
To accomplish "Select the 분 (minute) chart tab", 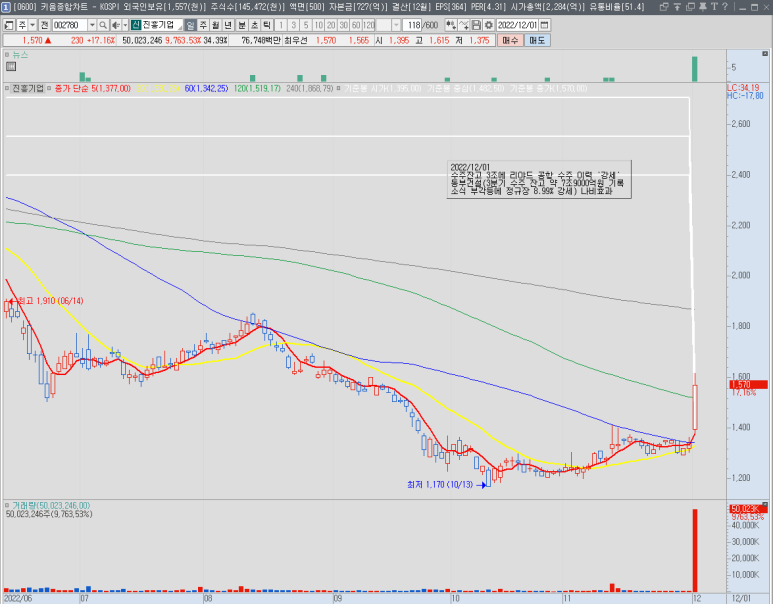I will click(x=242, y=24).
